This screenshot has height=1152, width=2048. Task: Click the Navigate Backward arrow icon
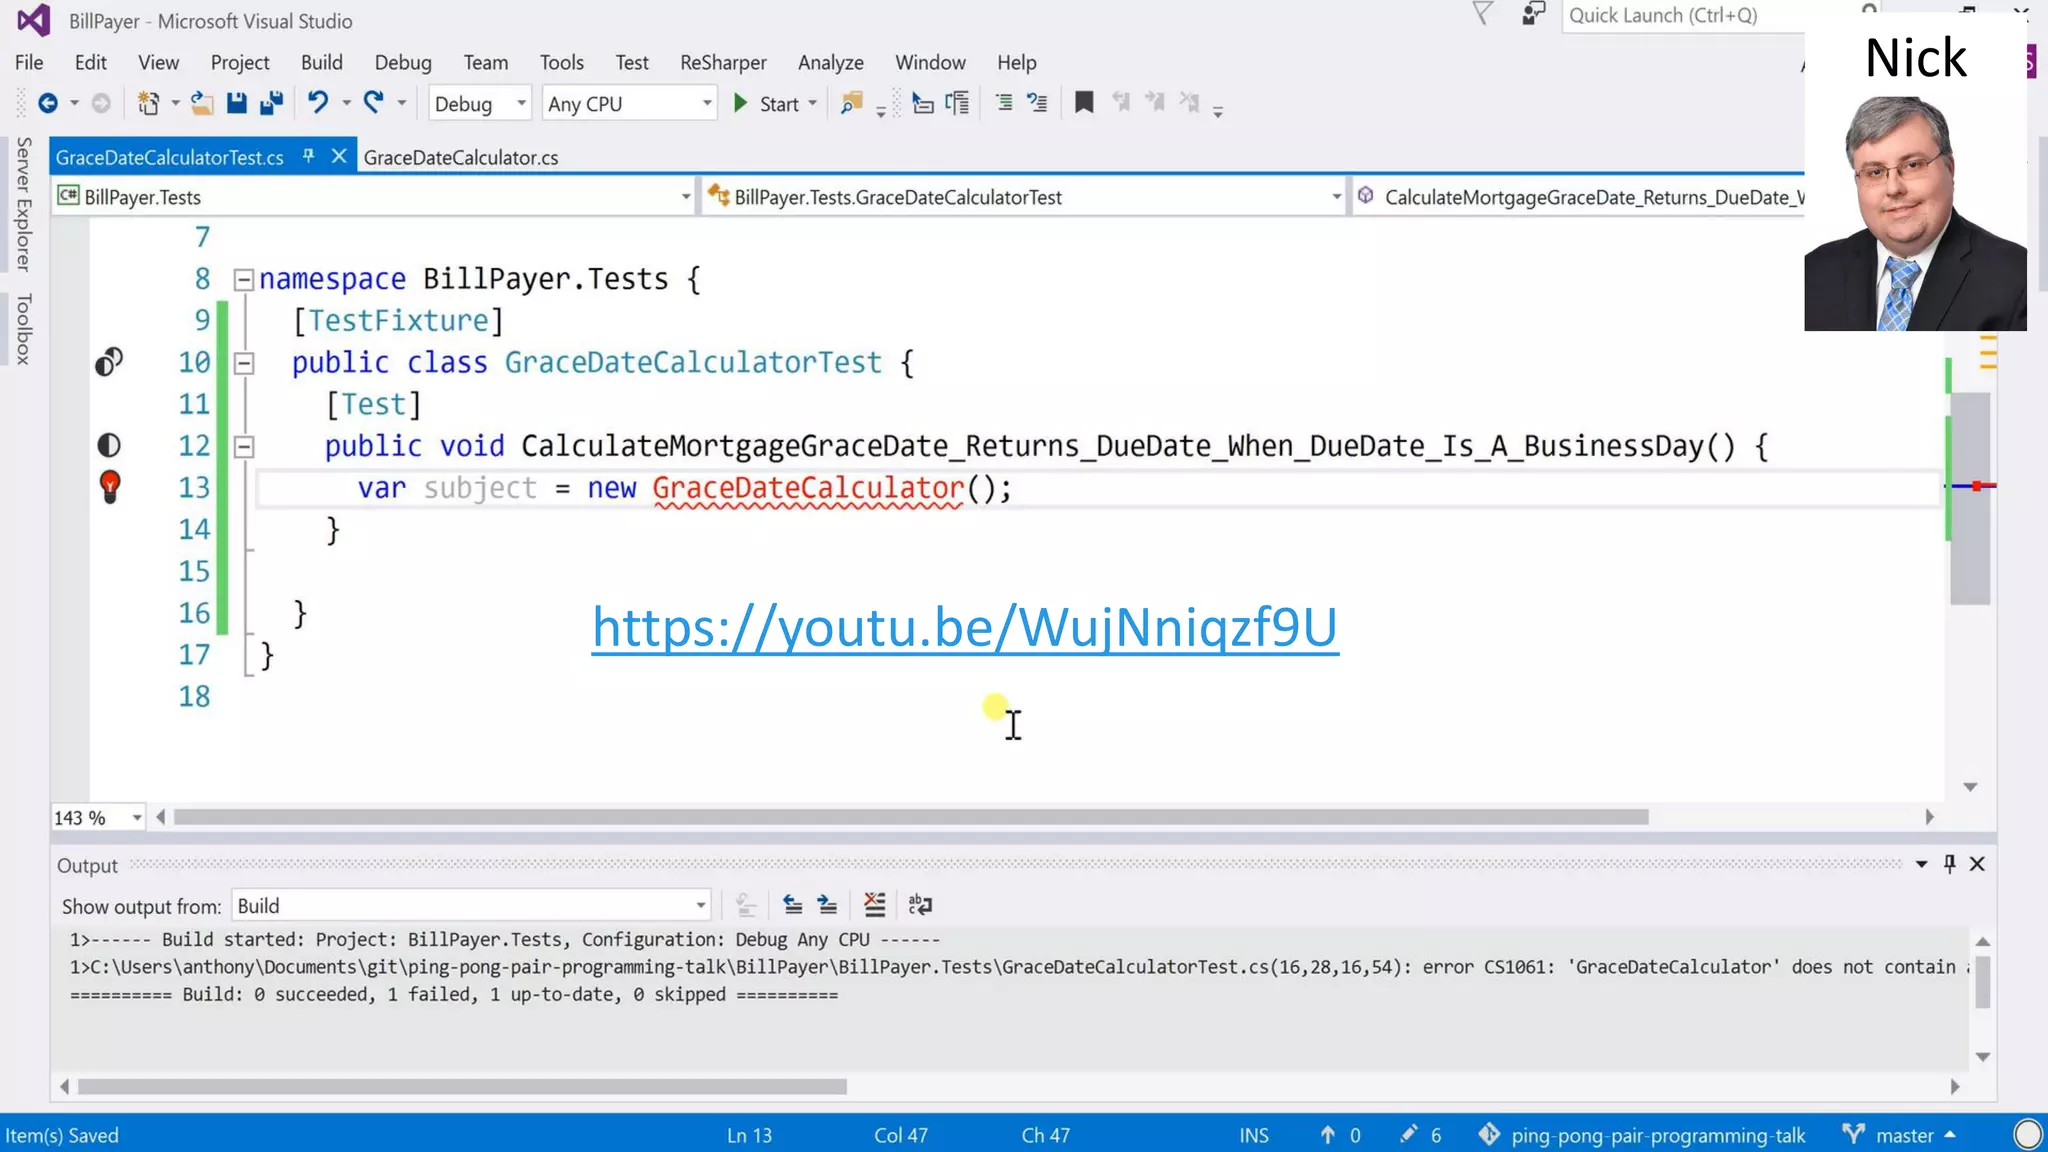[x=47, y=103]
